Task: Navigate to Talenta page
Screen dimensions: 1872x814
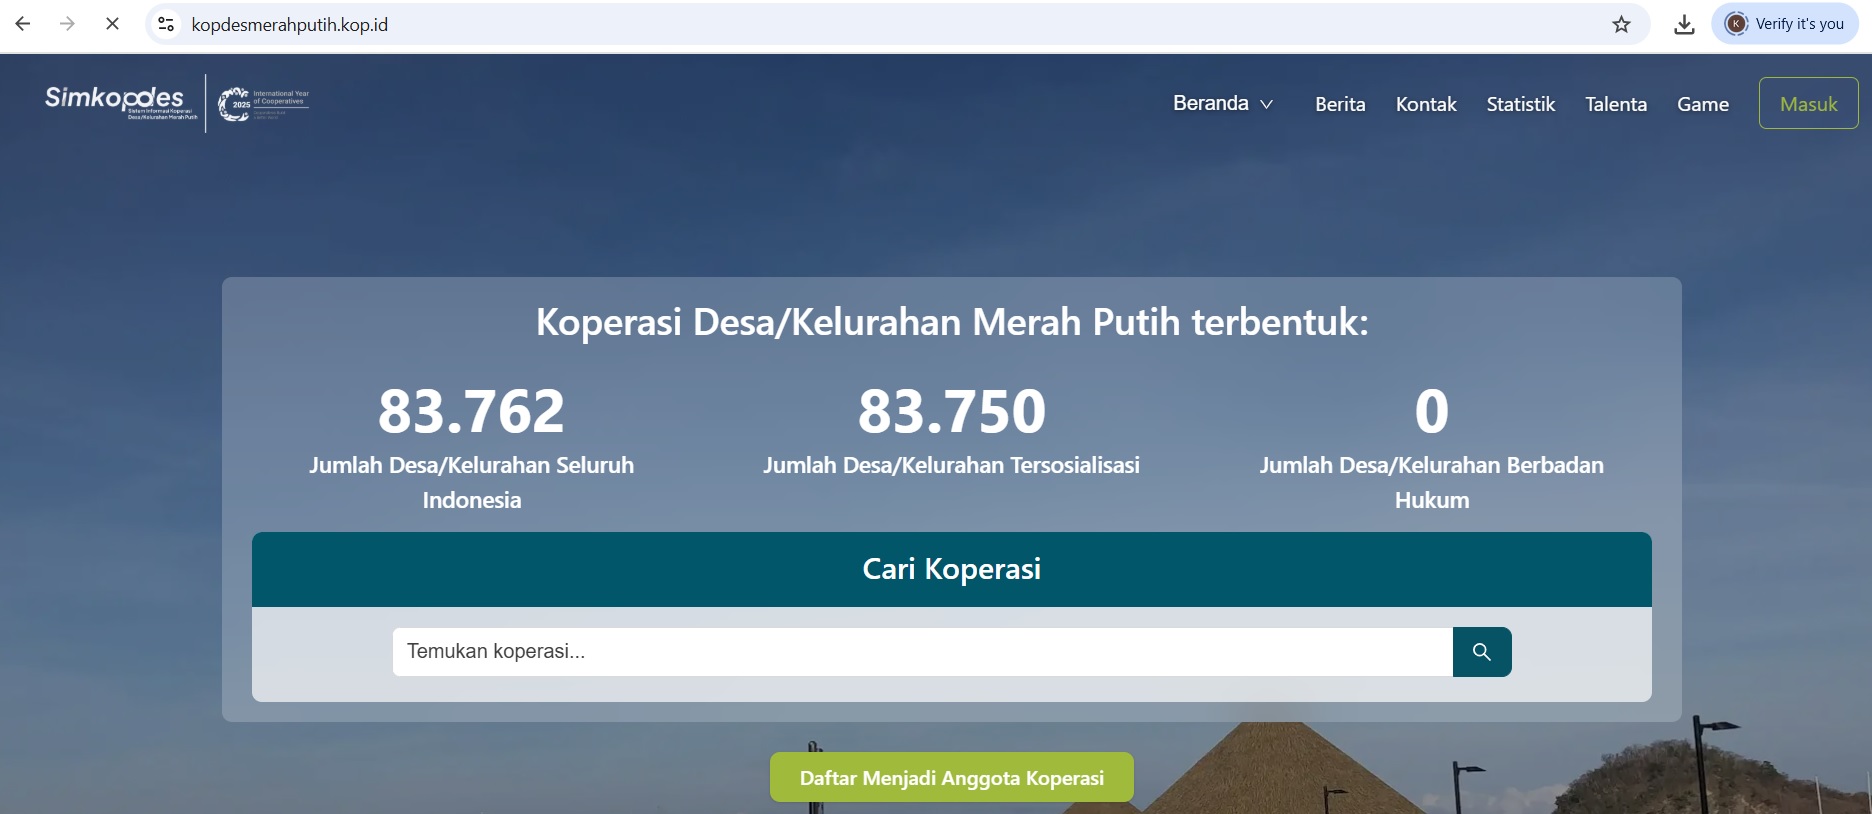Action: (1615, 104)
